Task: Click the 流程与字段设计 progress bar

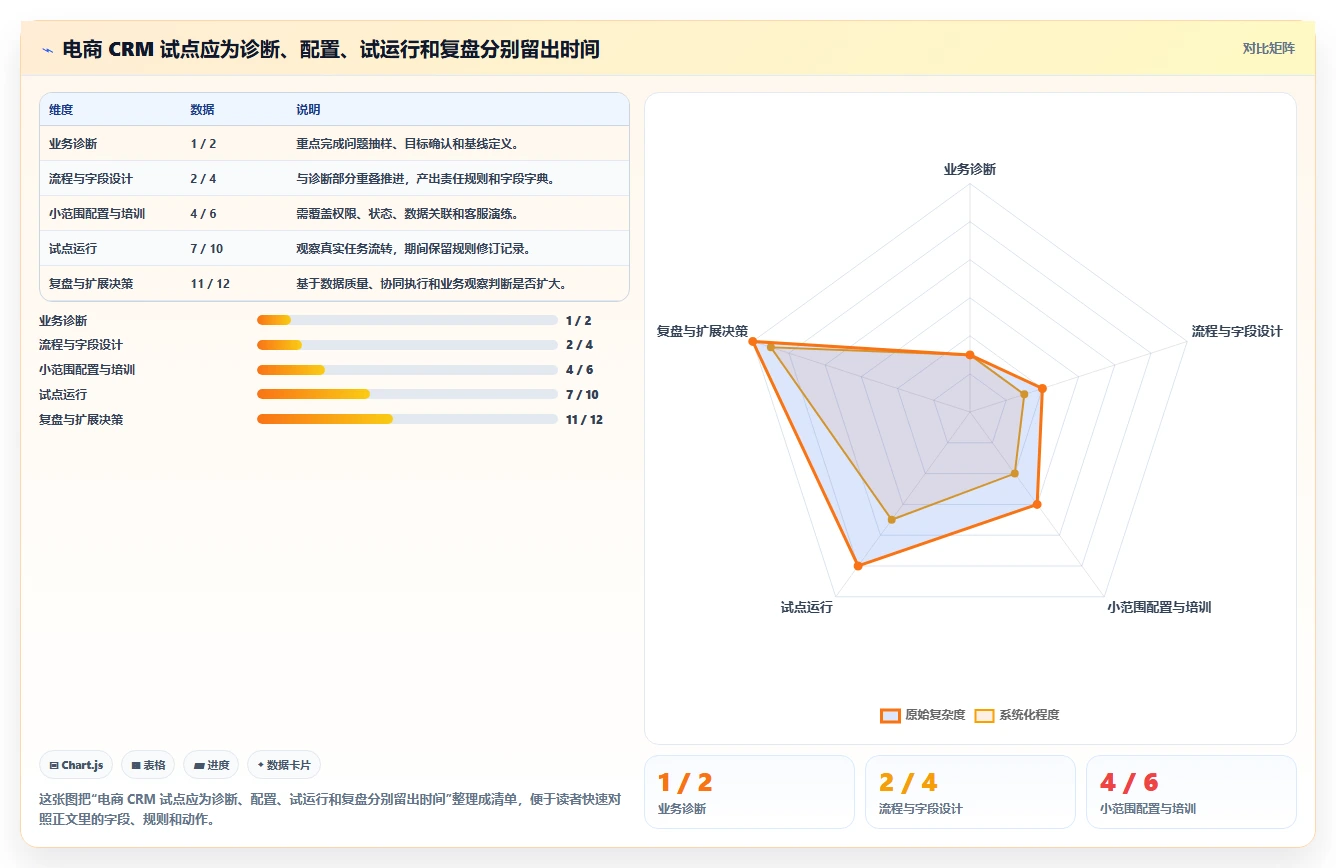Action: [x=407, y=345]
